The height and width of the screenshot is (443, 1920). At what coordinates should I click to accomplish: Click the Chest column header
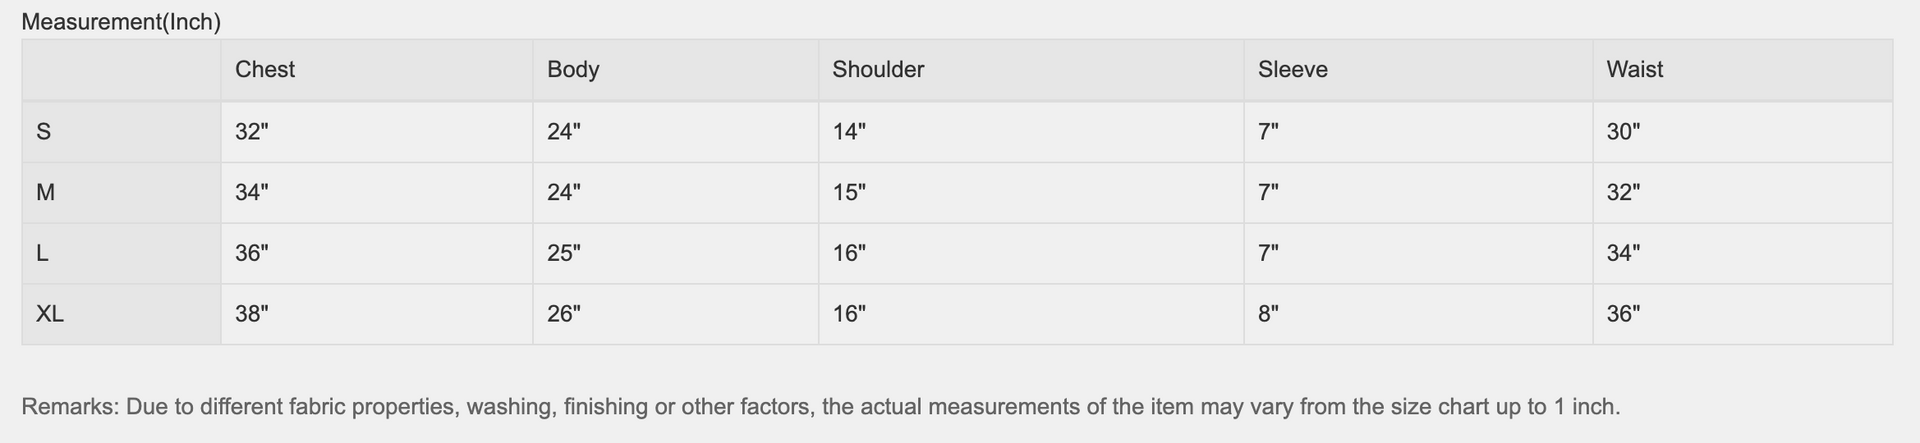(x=265, y=69)
